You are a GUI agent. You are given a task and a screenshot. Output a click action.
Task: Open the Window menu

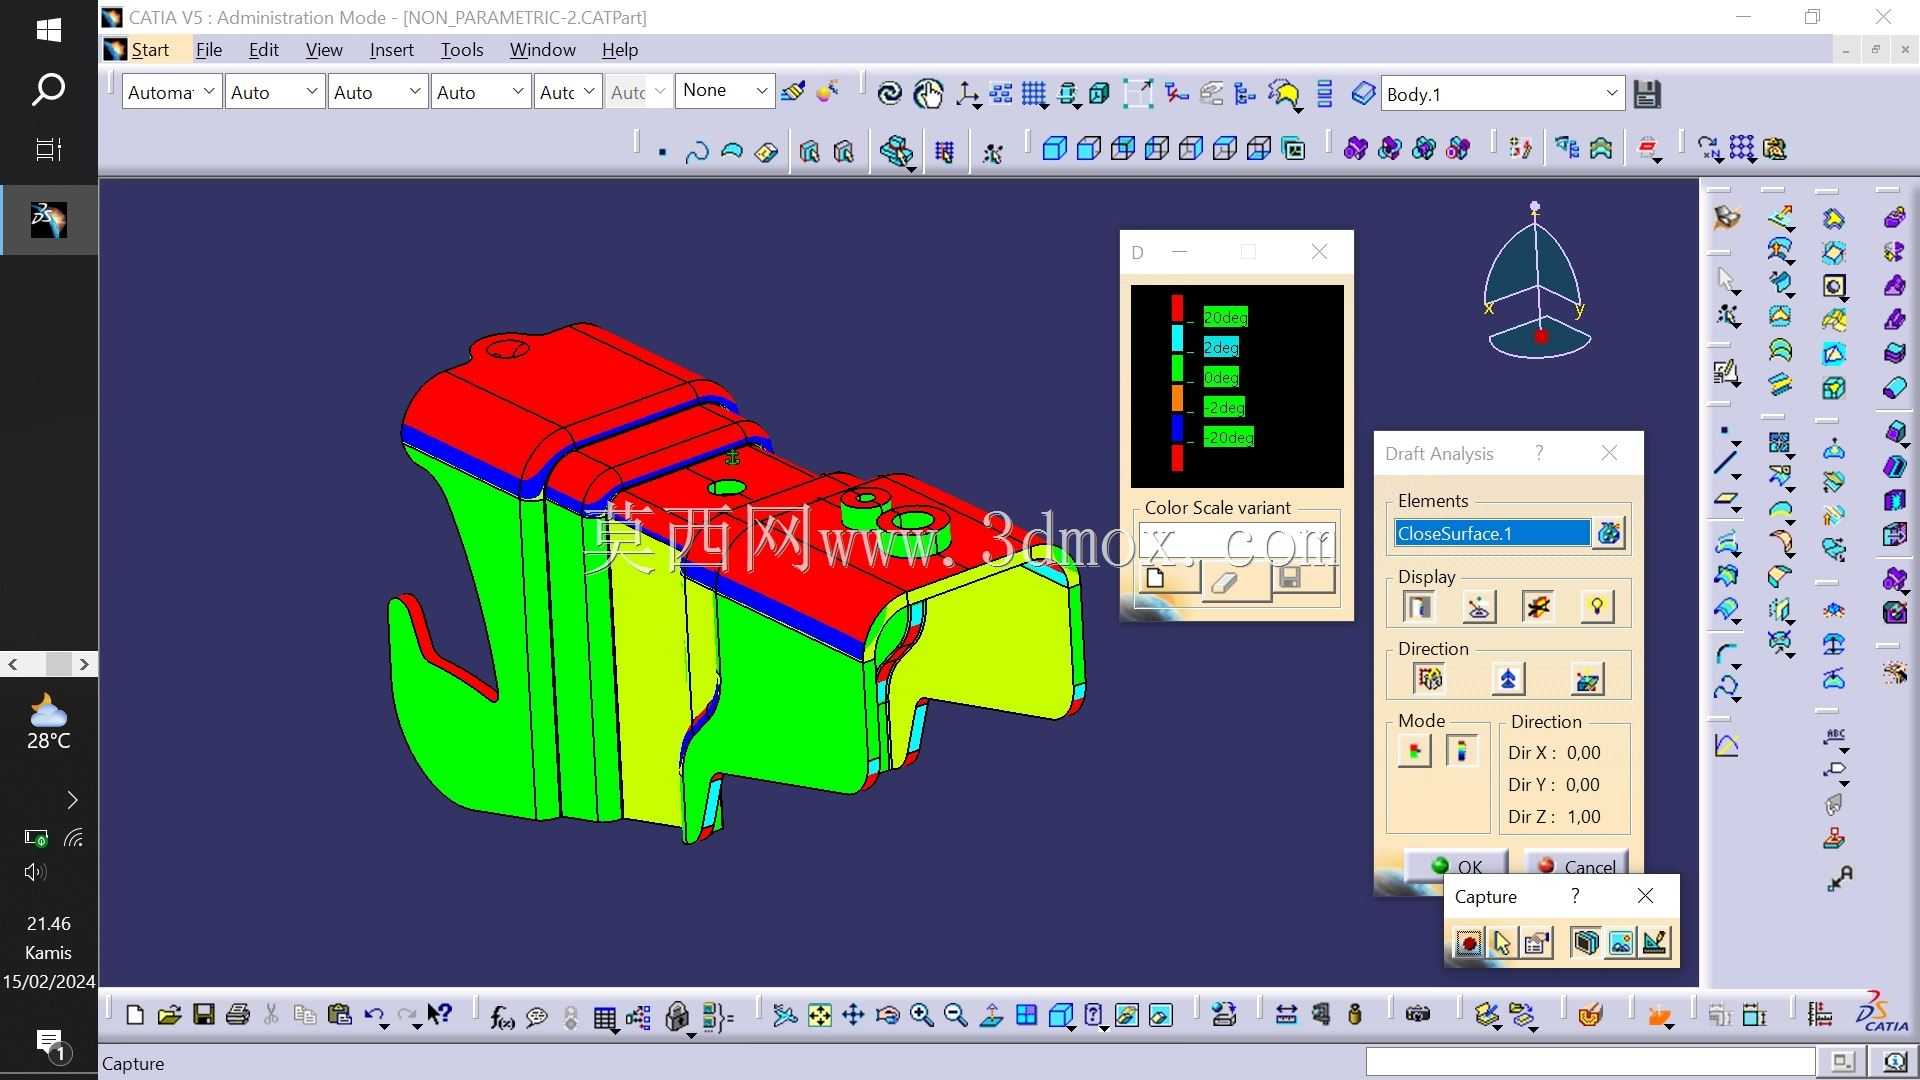coord(542,50)
